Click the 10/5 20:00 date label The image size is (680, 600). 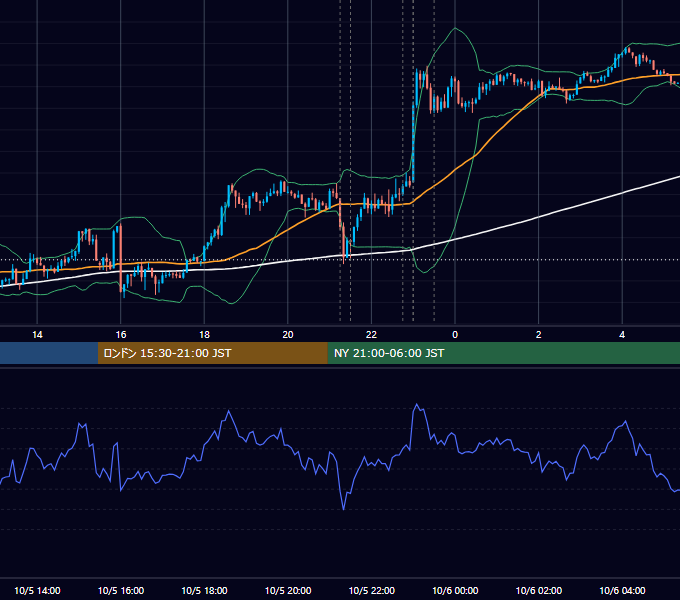coord(288,590)
